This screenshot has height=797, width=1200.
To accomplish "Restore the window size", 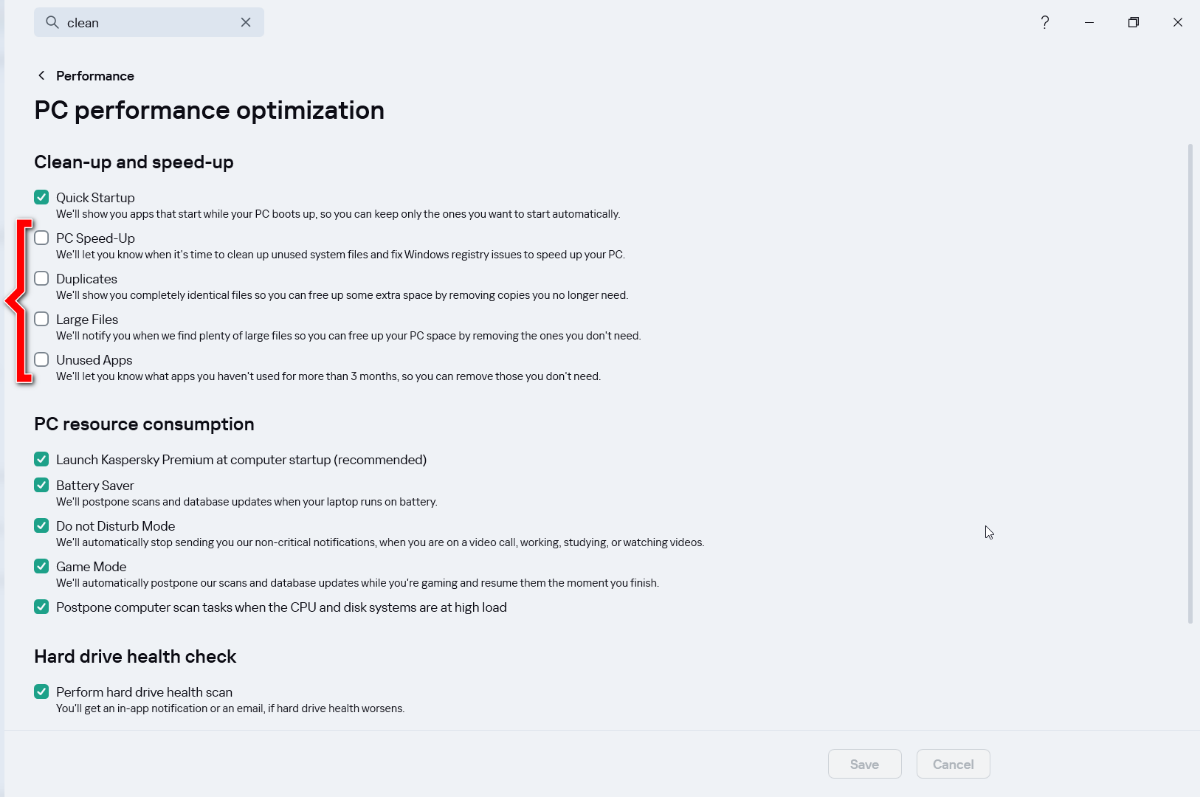I will [x=1133, y=22].
